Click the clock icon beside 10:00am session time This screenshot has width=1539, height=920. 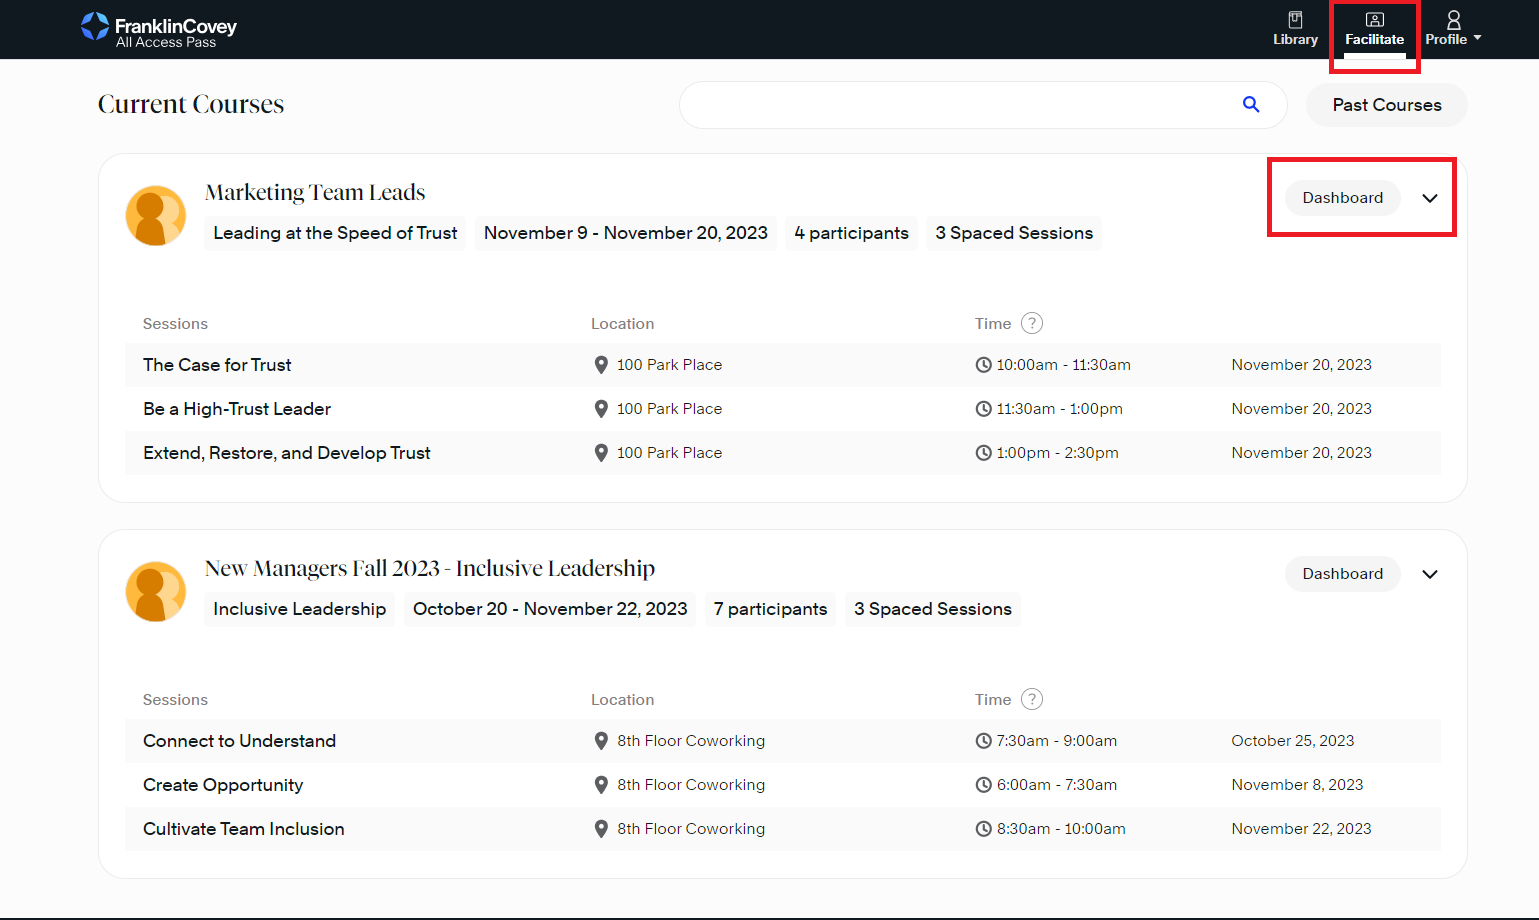983,364
